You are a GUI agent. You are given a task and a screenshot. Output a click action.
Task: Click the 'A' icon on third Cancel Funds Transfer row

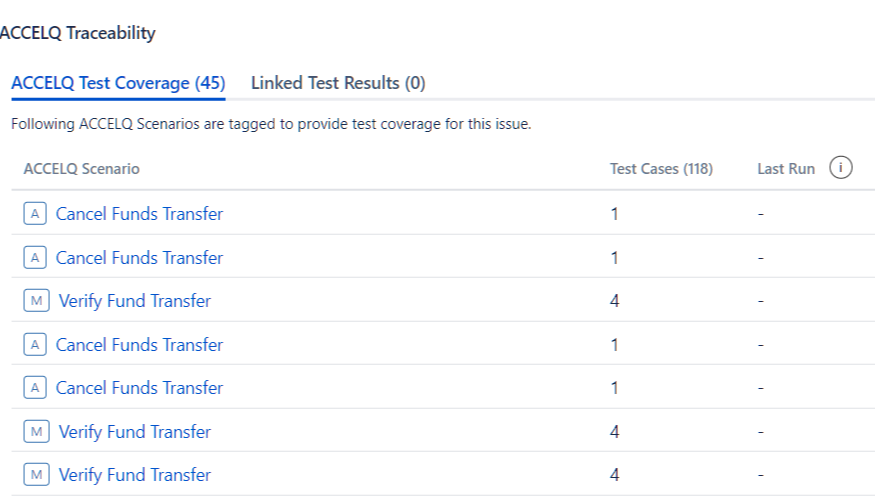pyautogui.click(x=36, y=345)
